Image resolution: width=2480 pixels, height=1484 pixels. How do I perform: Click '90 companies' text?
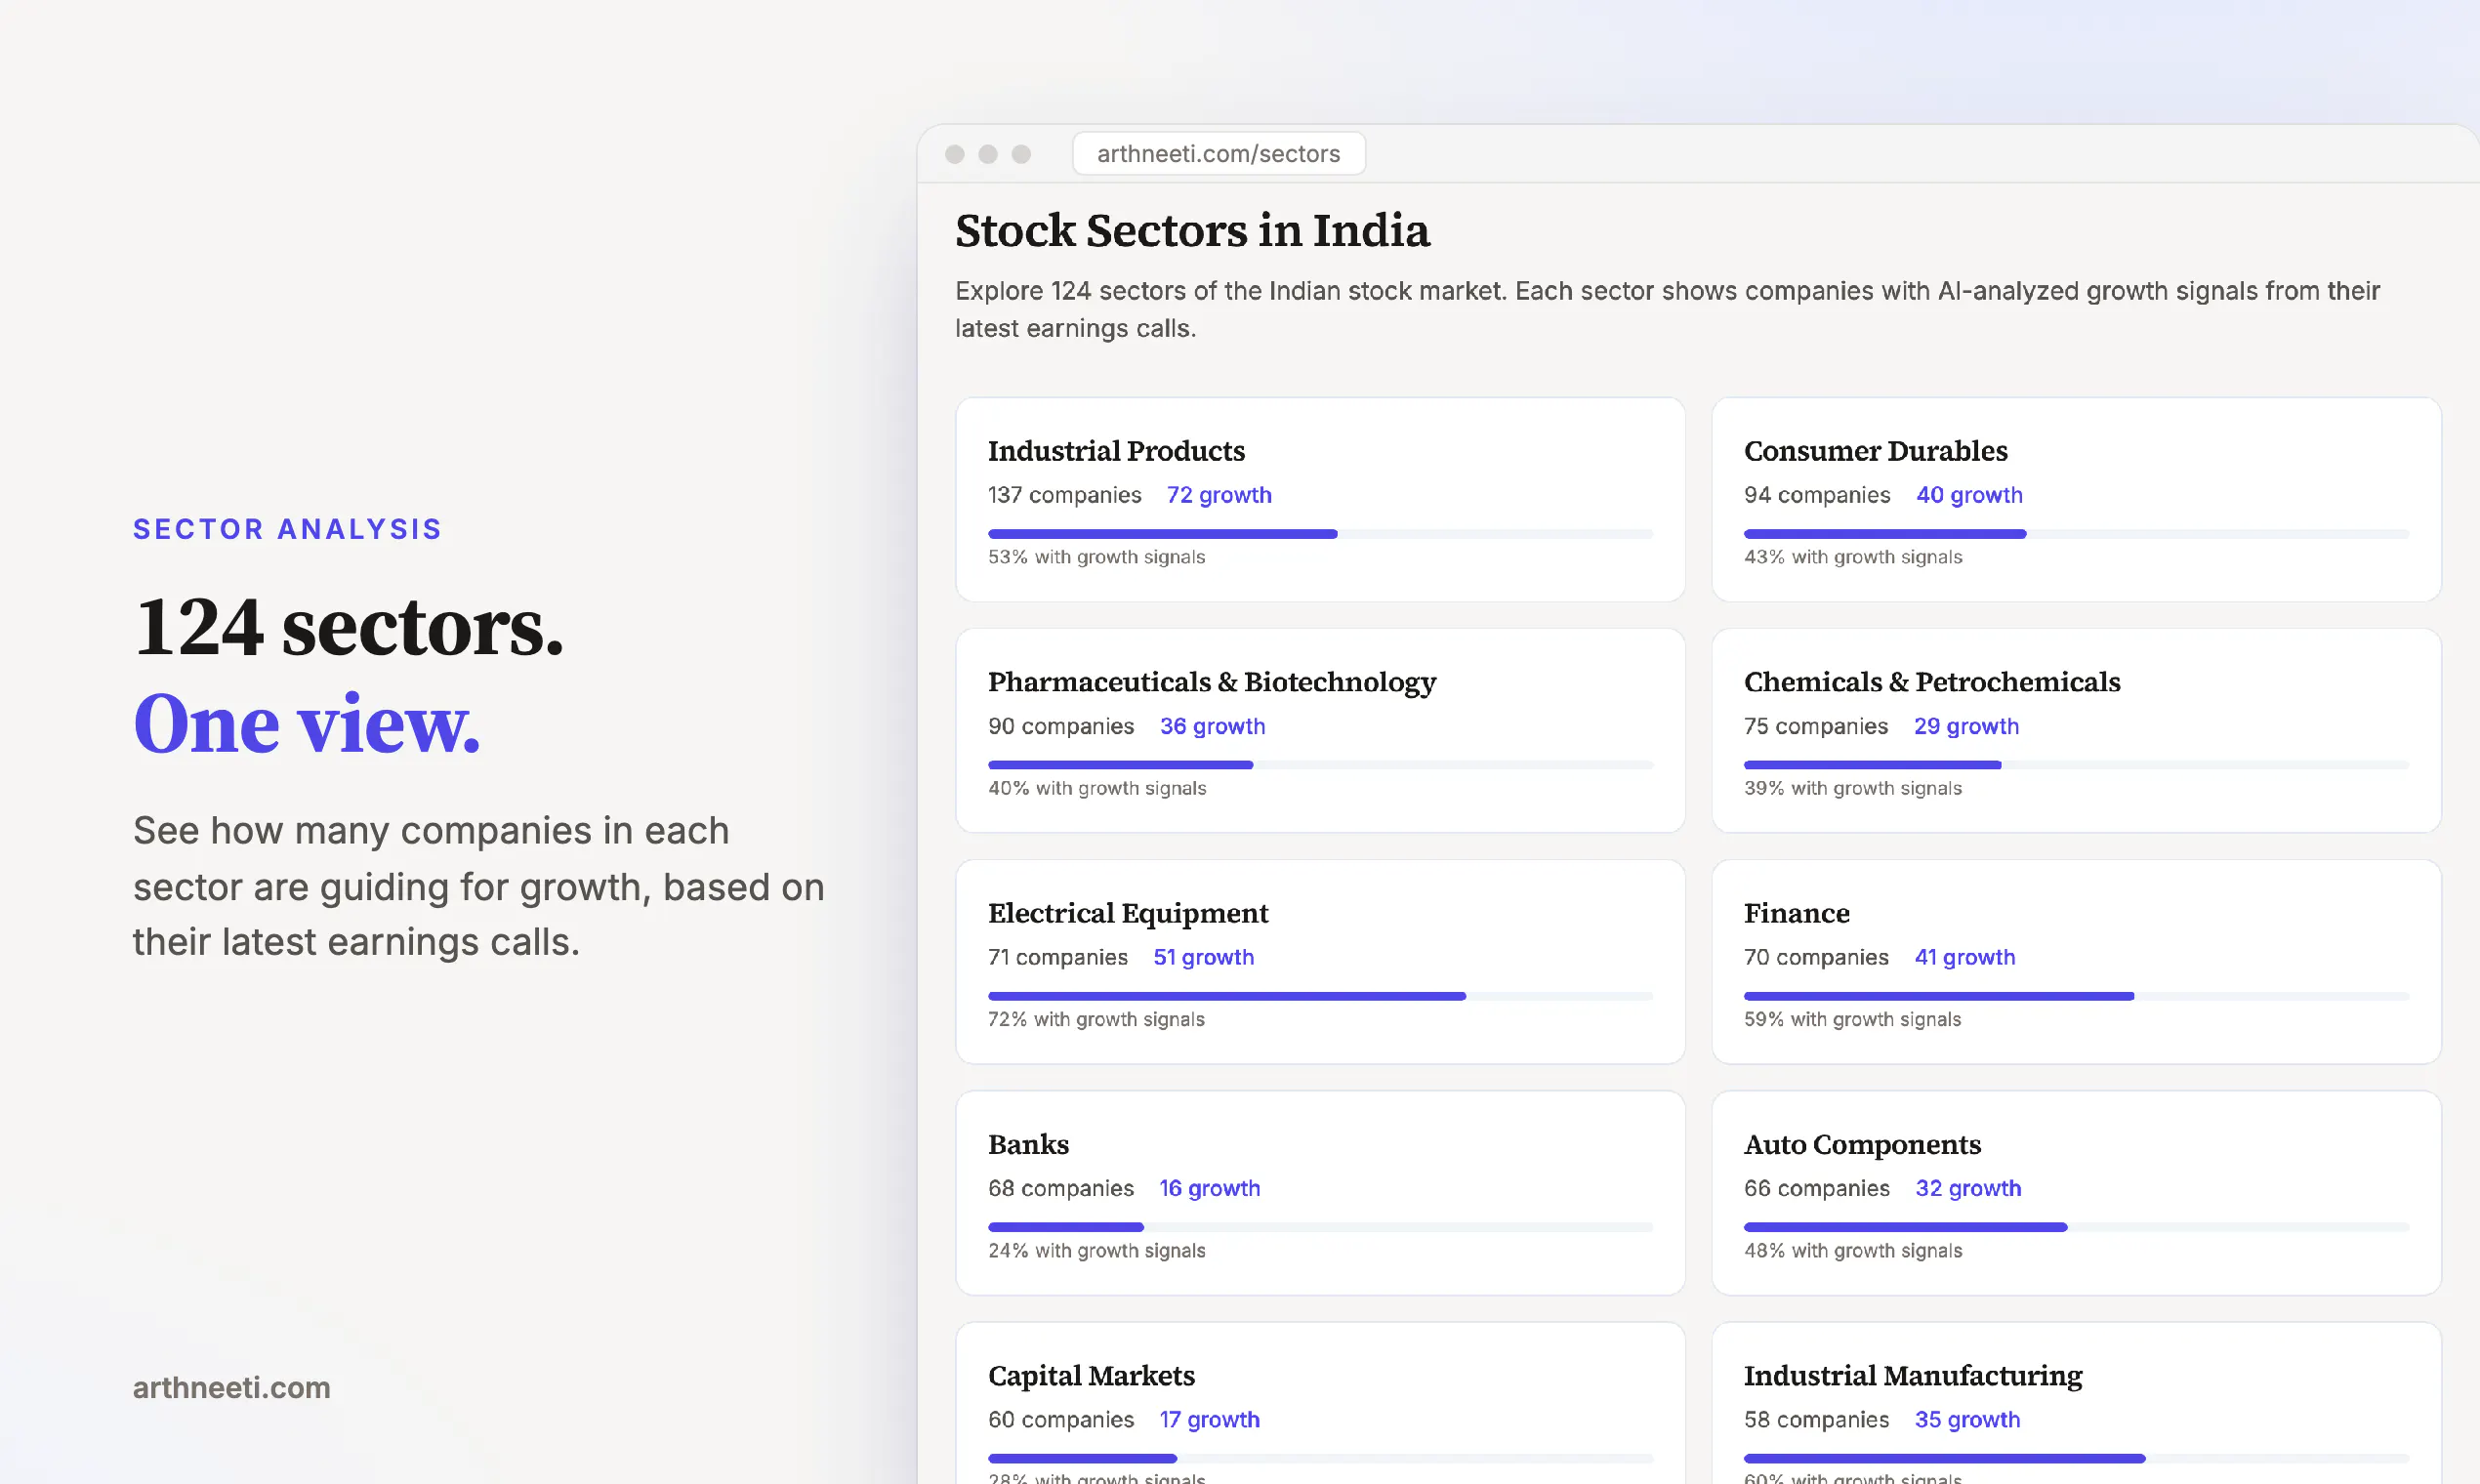1061,726
